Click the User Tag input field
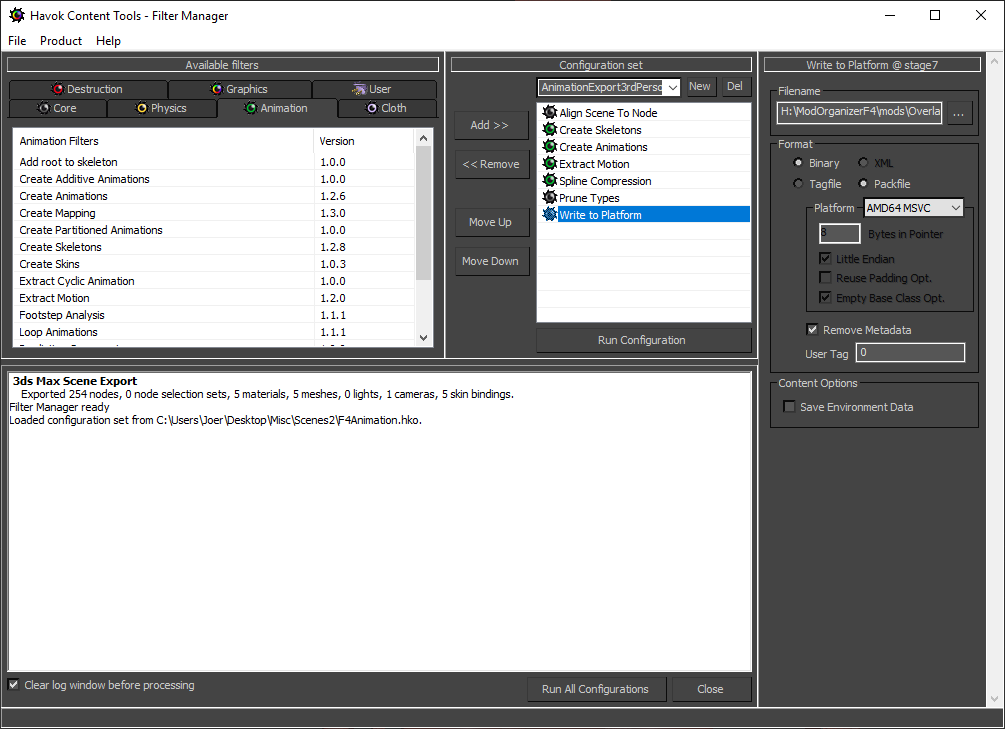This screenshot has width=1005, height=729. point(910,353)
